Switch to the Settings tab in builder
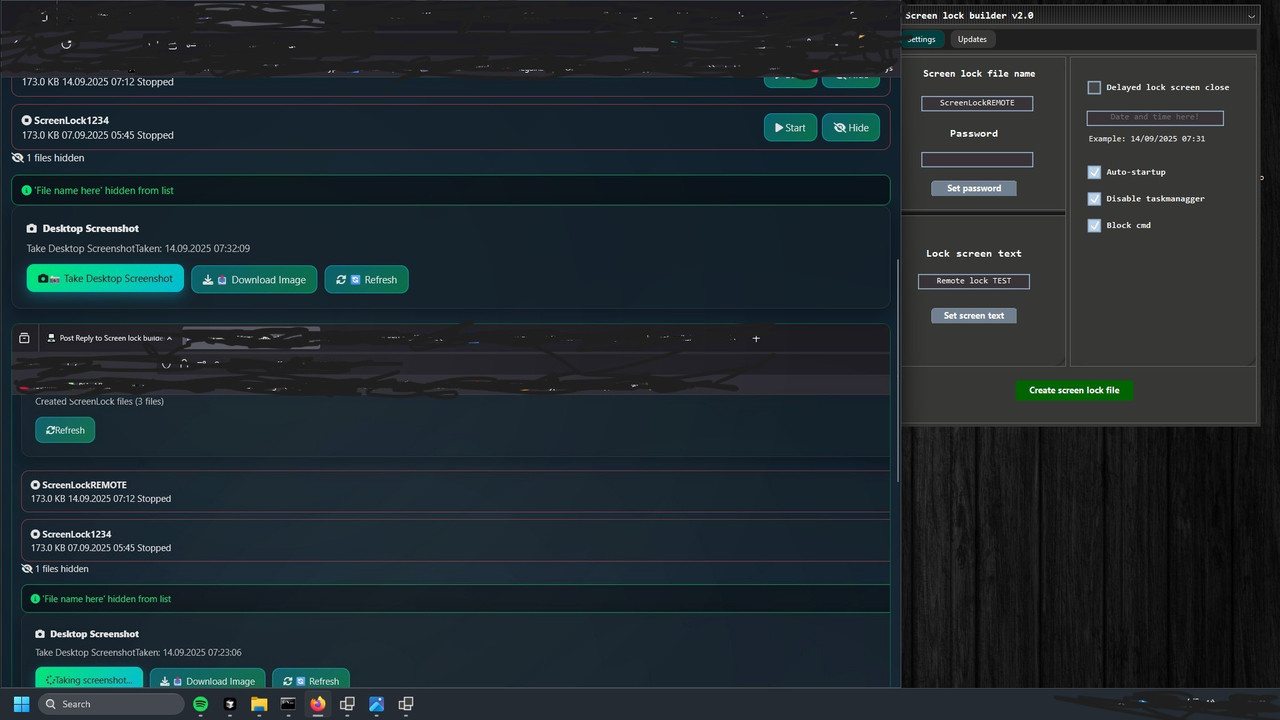The image size is (1280, 720). tap(921, 40)
